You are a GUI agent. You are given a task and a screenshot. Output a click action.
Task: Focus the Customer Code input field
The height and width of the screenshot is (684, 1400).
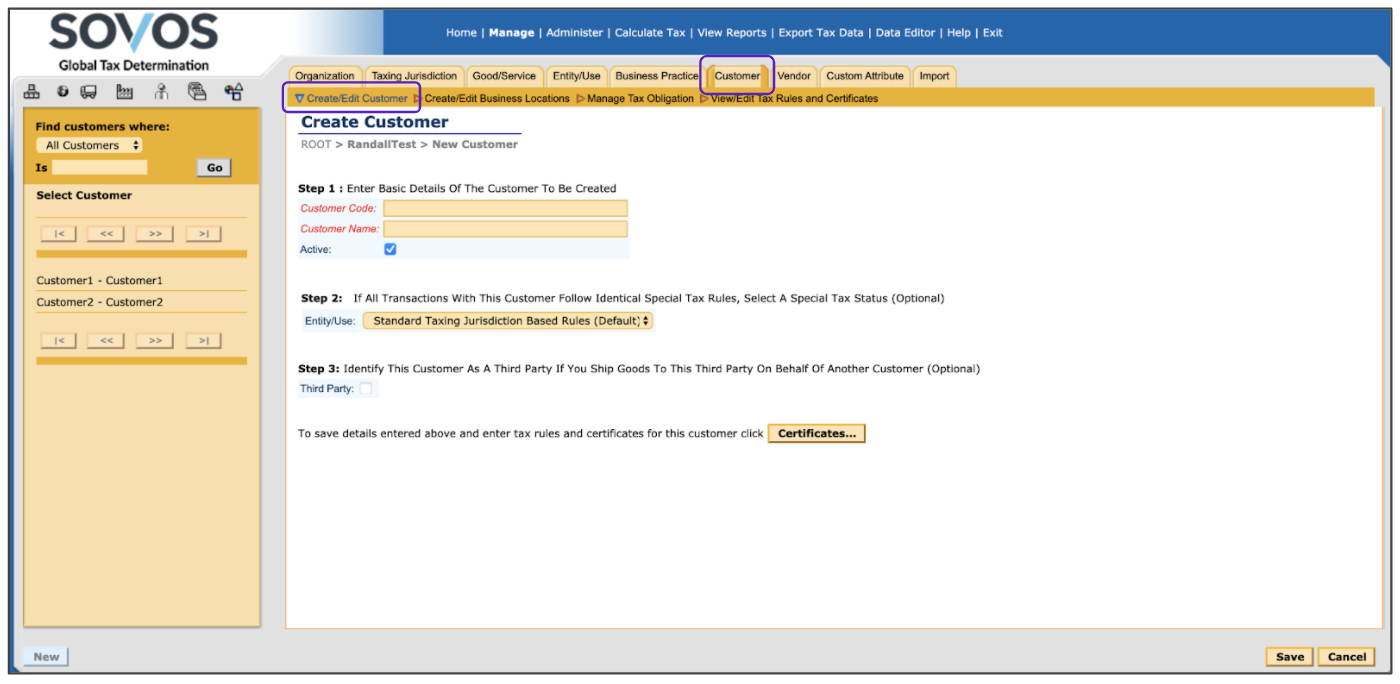click(x=505, y=209)
